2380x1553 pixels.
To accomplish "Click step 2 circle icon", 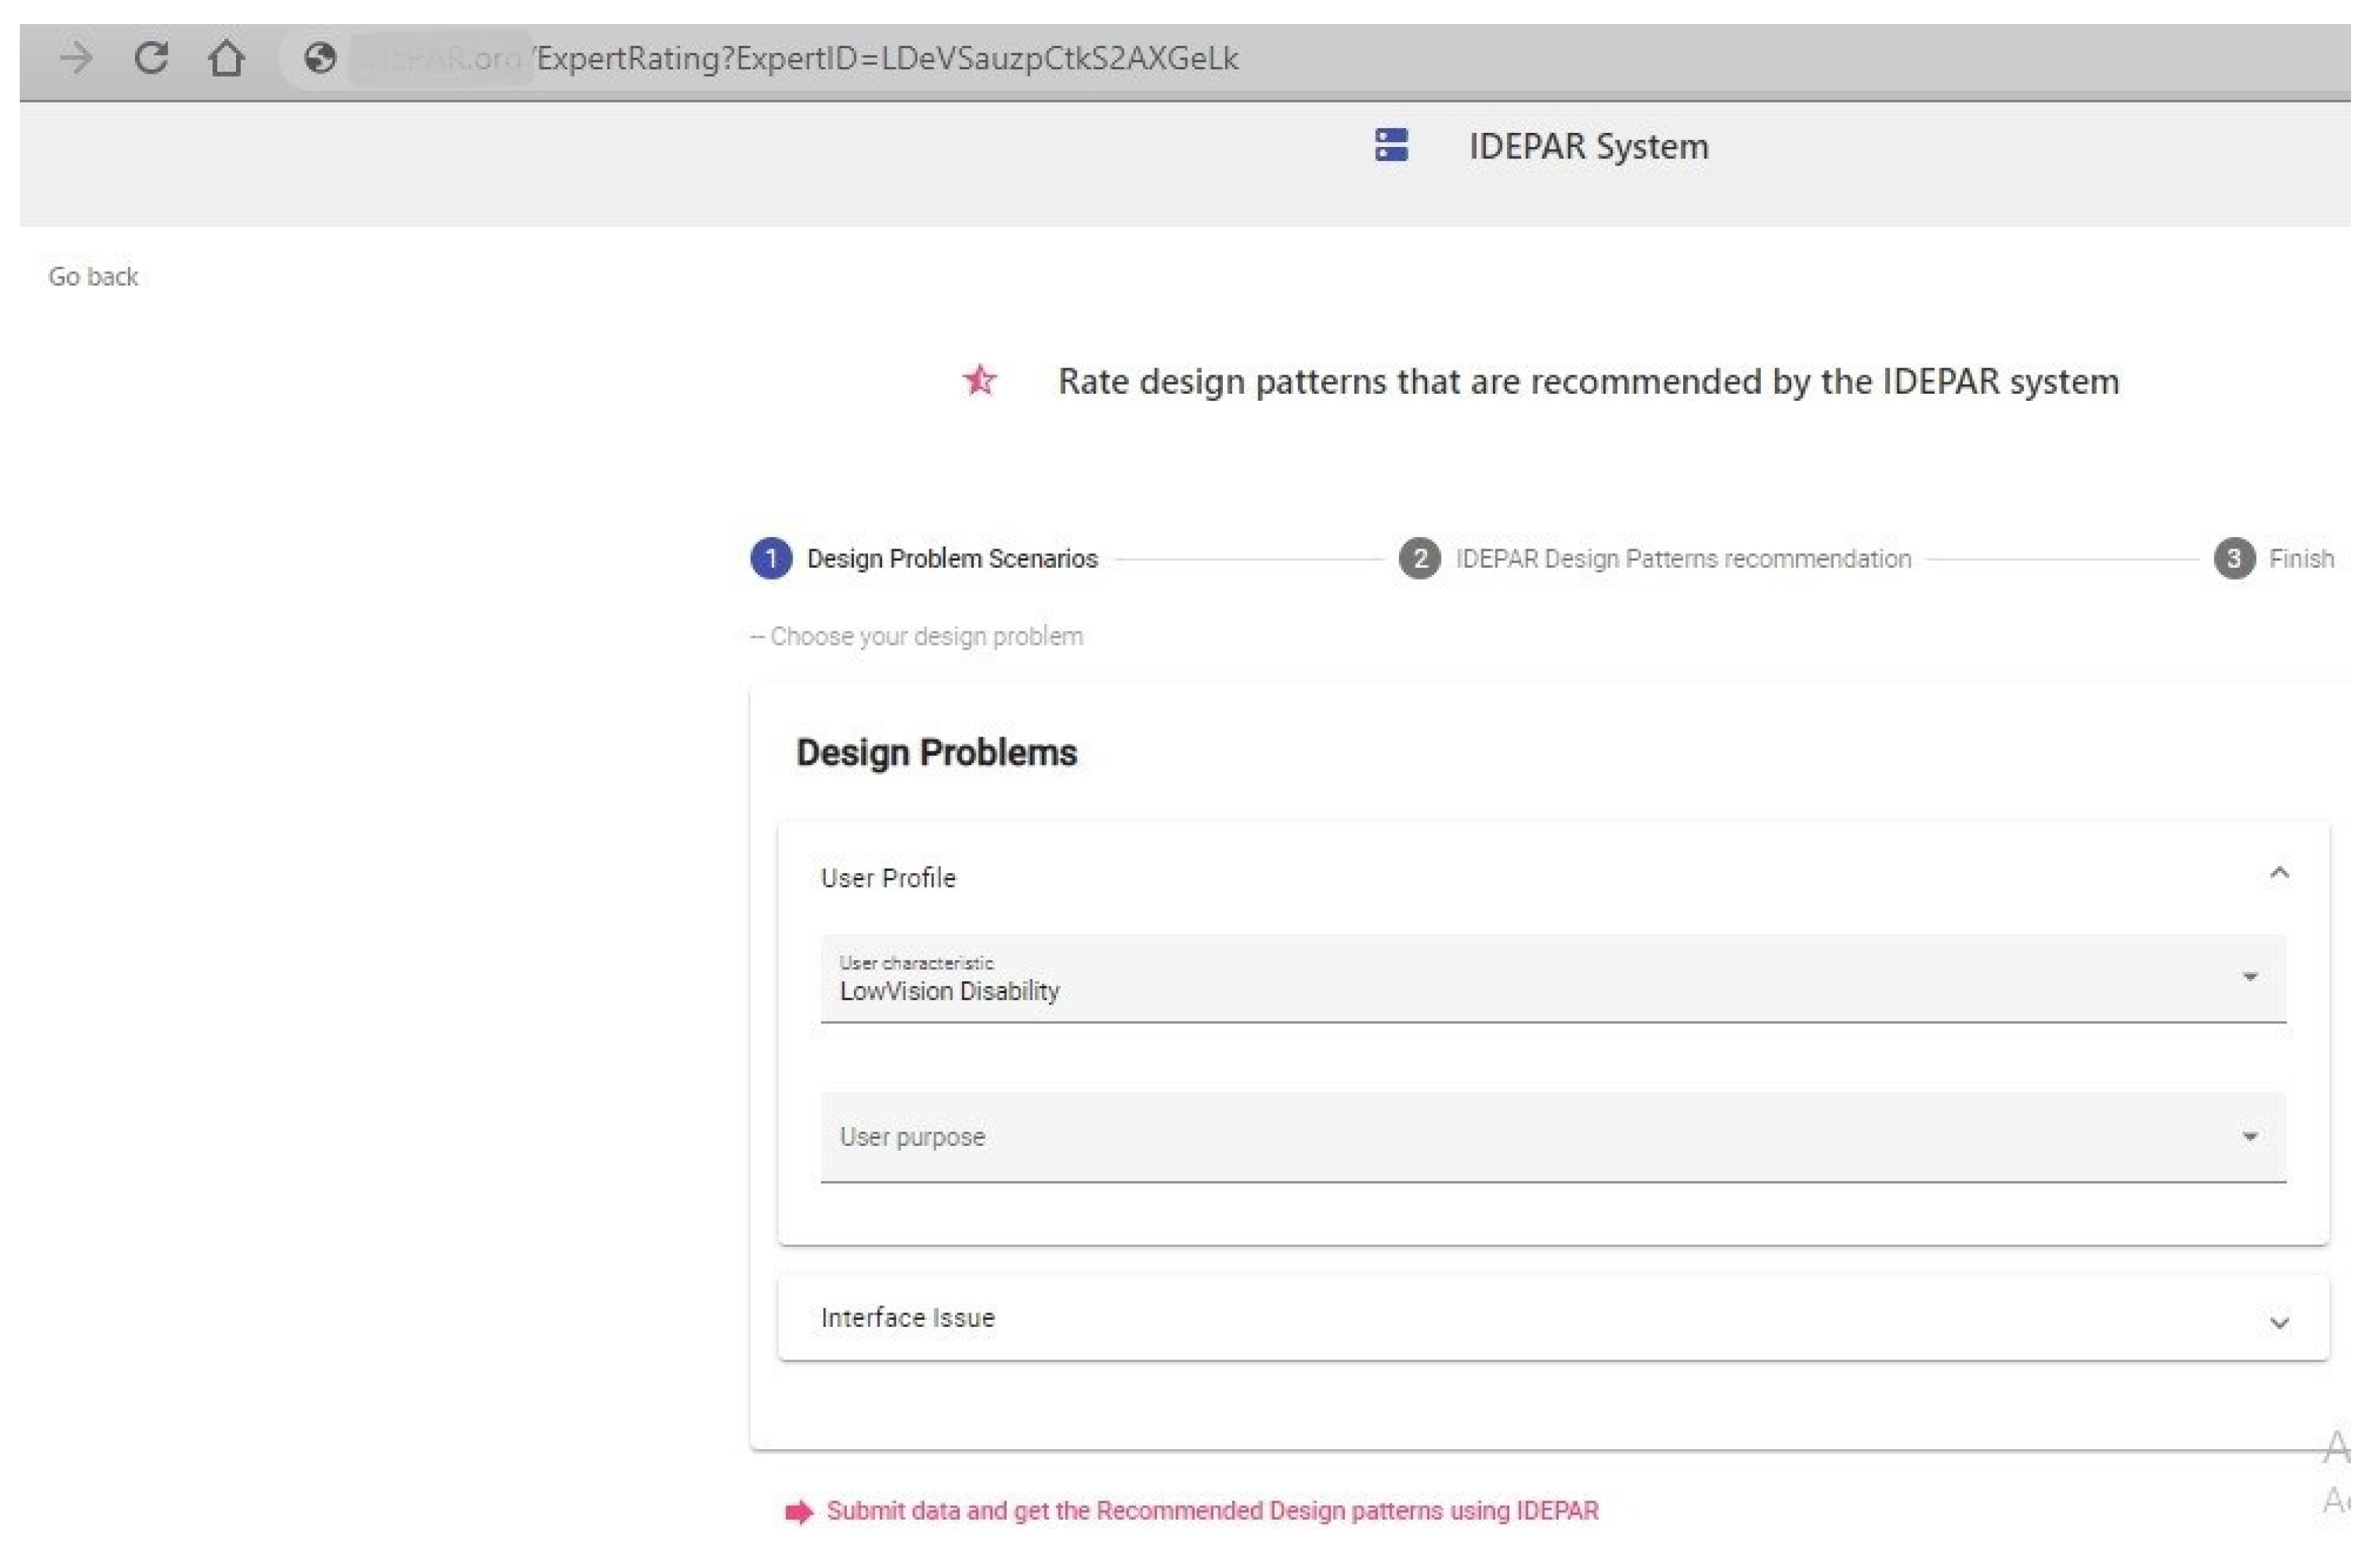I will (x=1419, y=558).
